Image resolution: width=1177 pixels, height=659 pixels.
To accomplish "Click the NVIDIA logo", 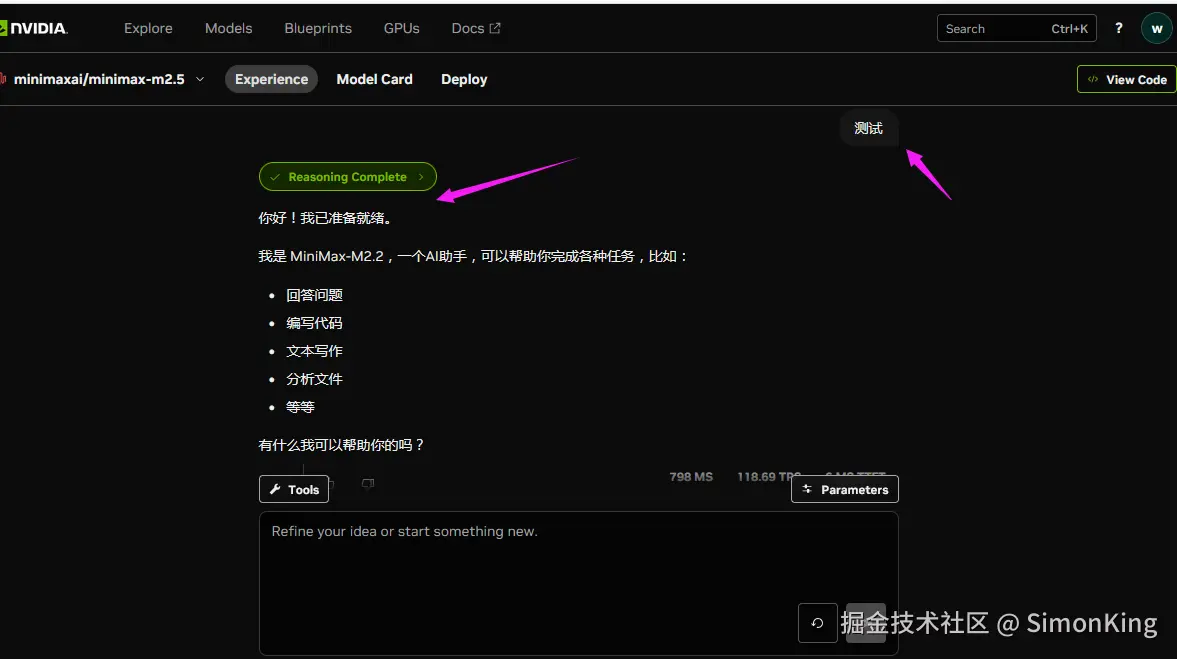I will pyautogui.click(x=34, y=29).
